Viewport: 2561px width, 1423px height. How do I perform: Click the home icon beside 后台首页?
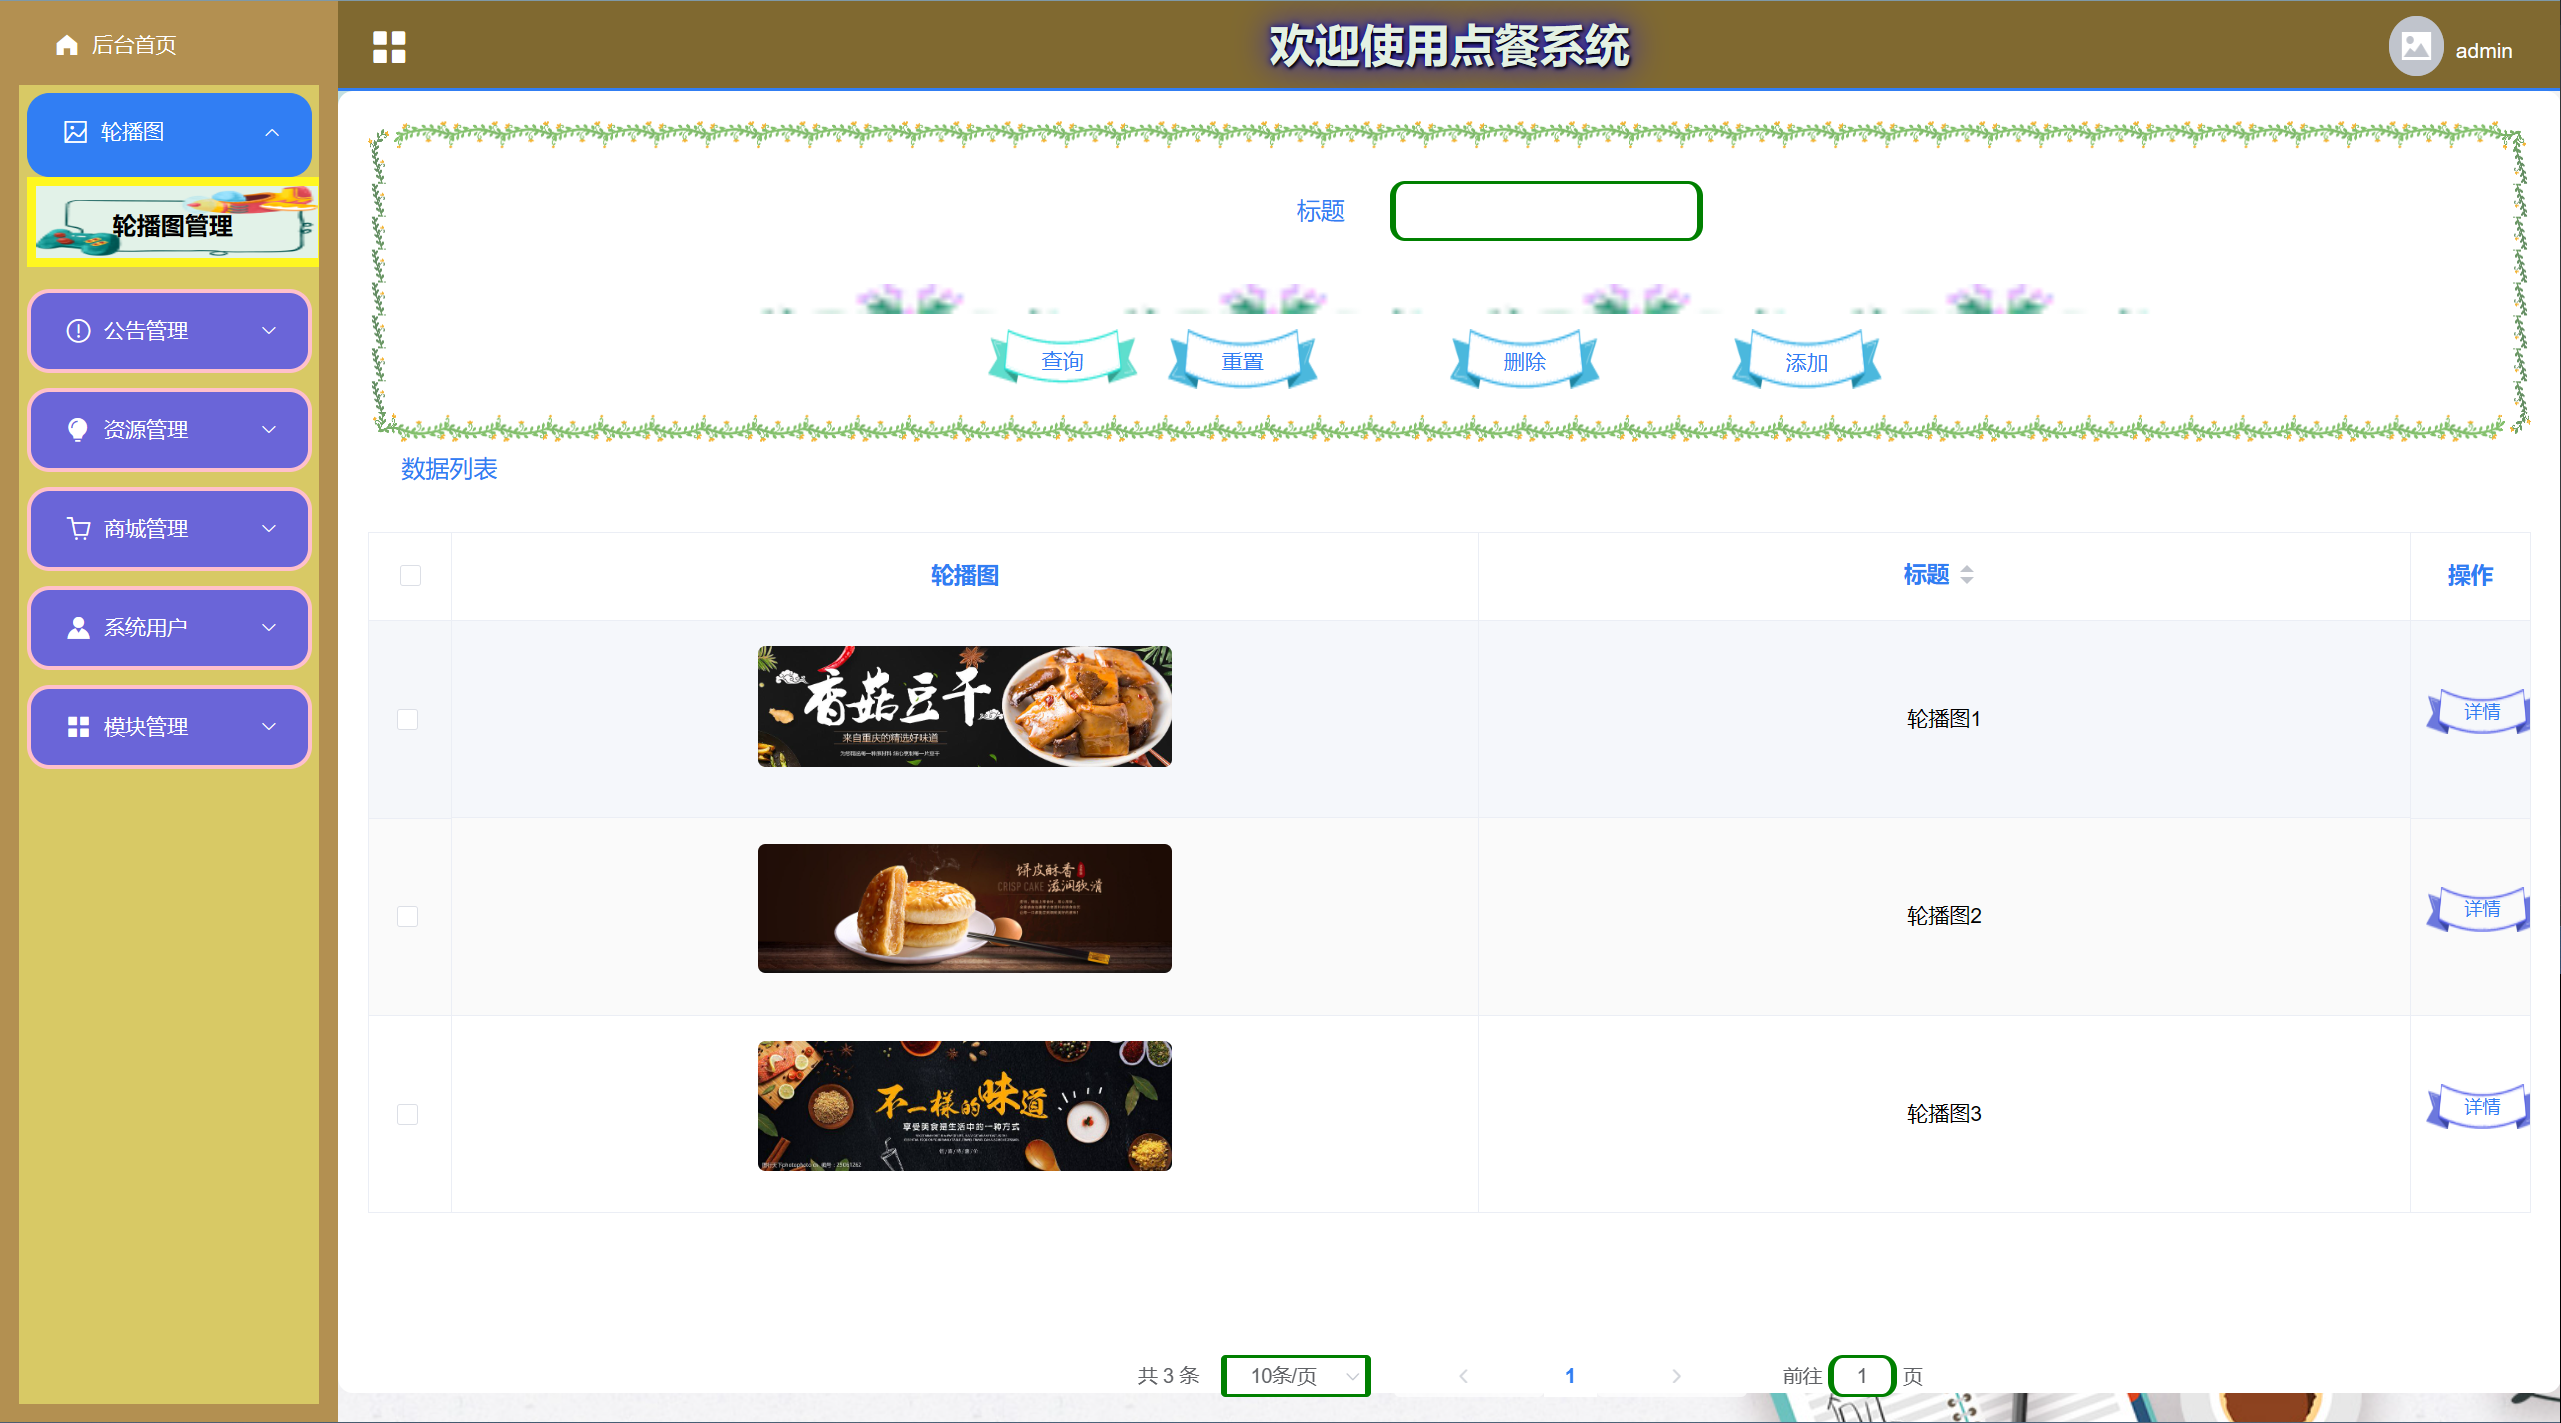tap(67, 44)
